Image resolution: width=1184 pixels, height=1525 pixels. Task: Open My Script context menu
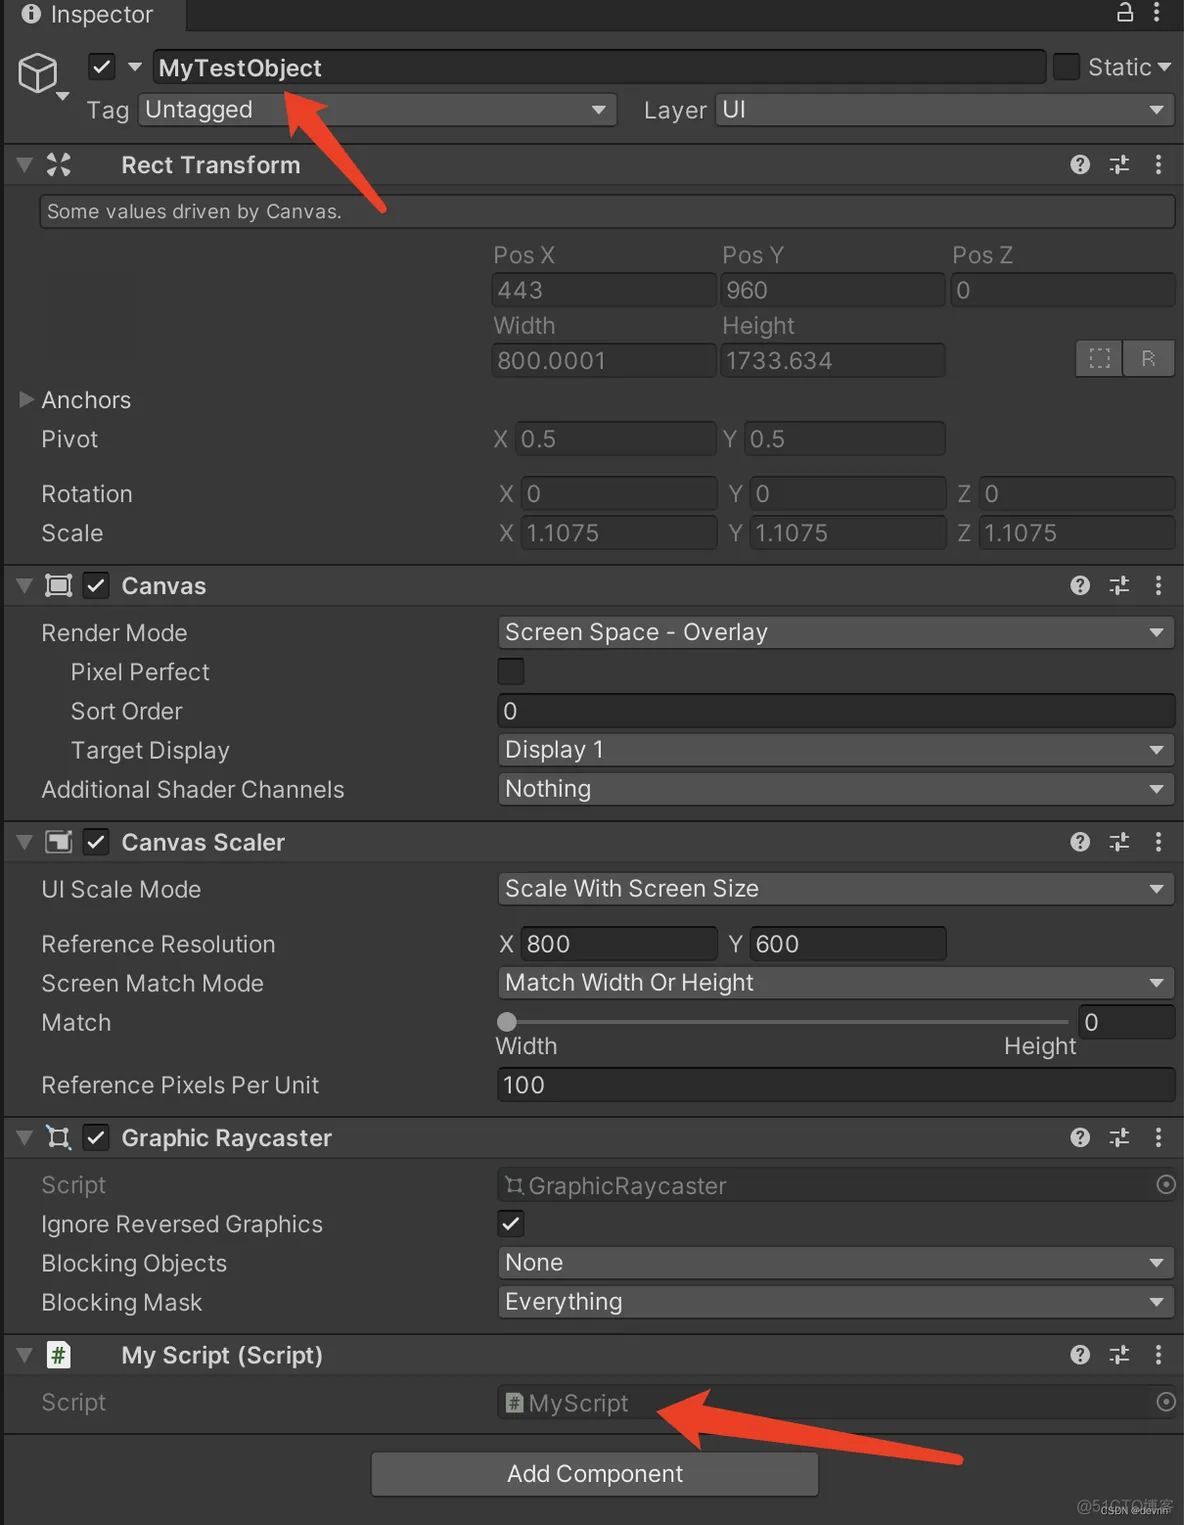click(x=1158, y=1354)
